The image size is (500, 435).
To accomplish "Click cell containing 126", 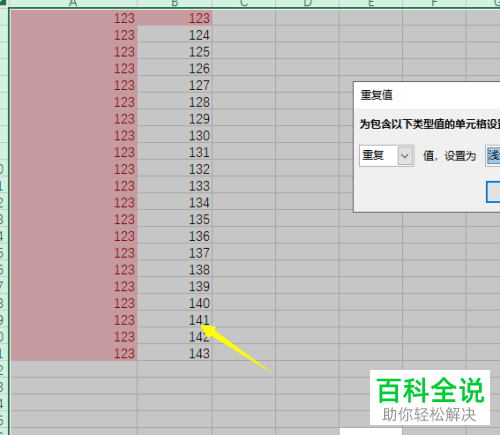I will [175, 68].
